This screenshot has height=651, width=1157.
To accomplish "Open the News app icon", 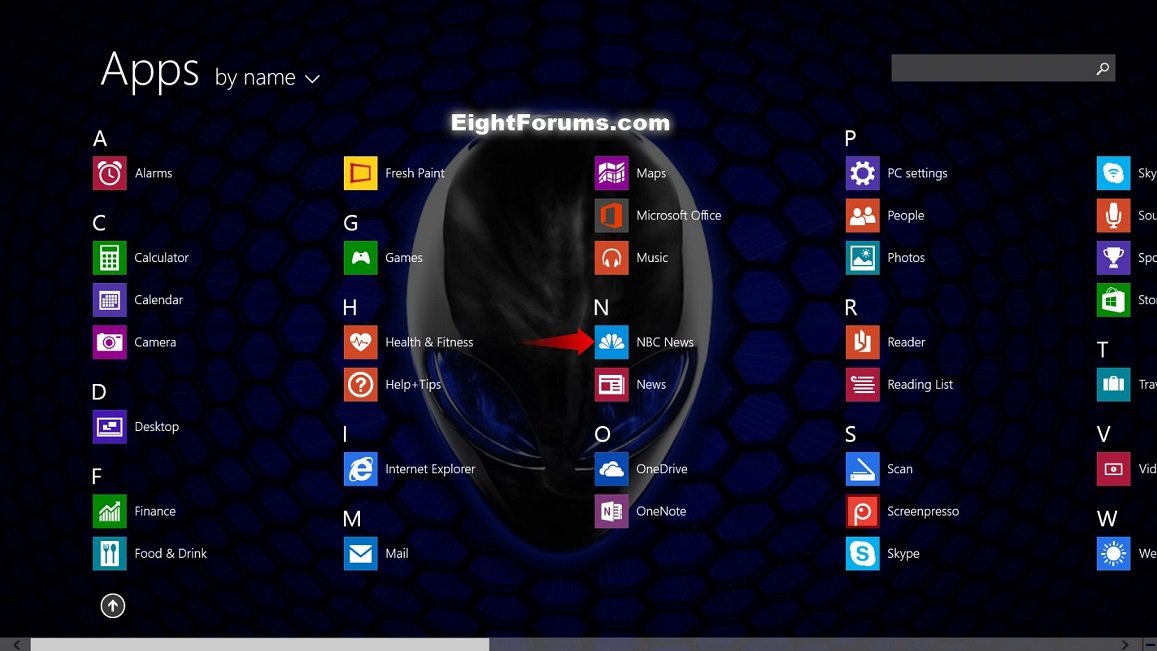I will (x=612, y=385).
